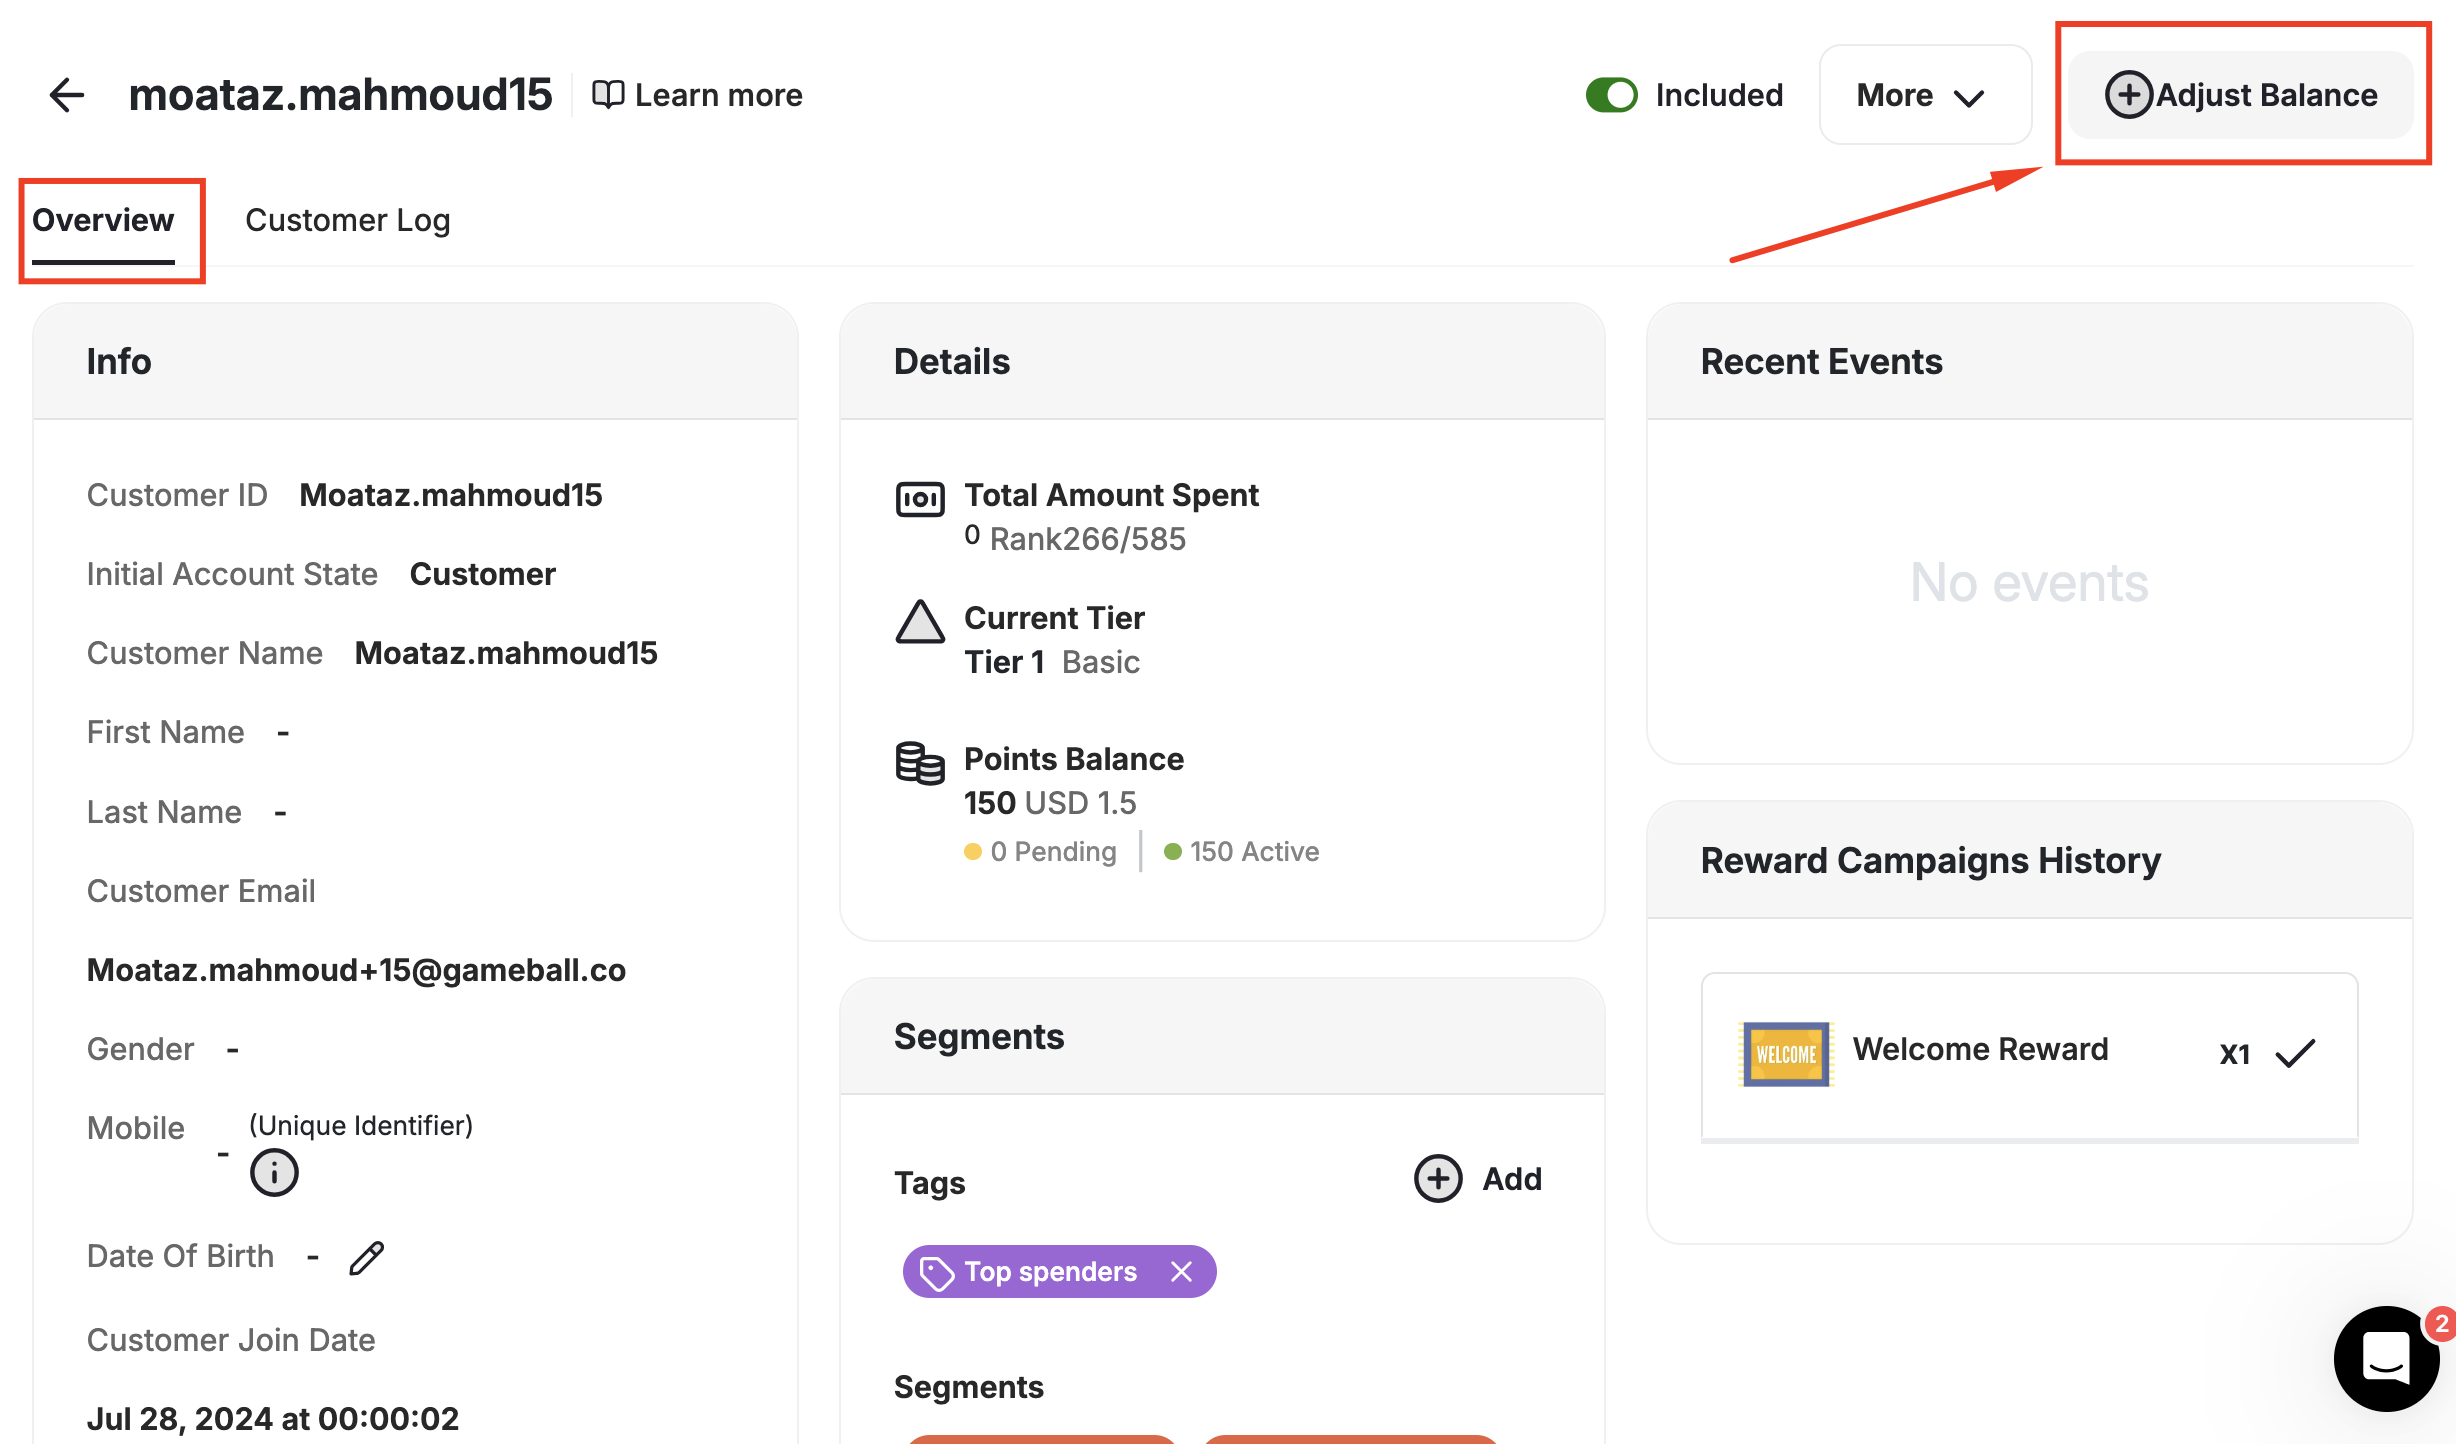Open the chat support bubble
The height and width of the screenshot is (1444, 2456).
2386,1358
